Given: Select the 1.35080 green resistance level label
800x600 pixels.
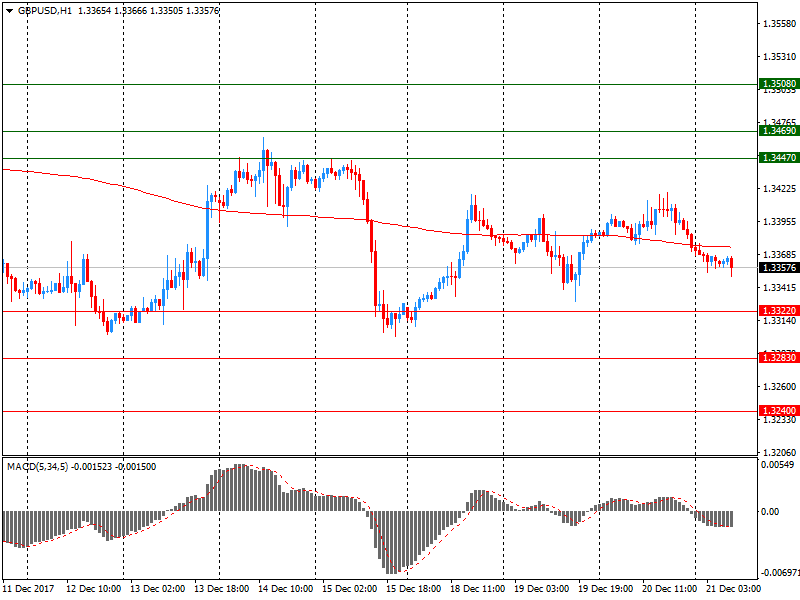Looking at the screenshot, I should (x=779, y=84).
